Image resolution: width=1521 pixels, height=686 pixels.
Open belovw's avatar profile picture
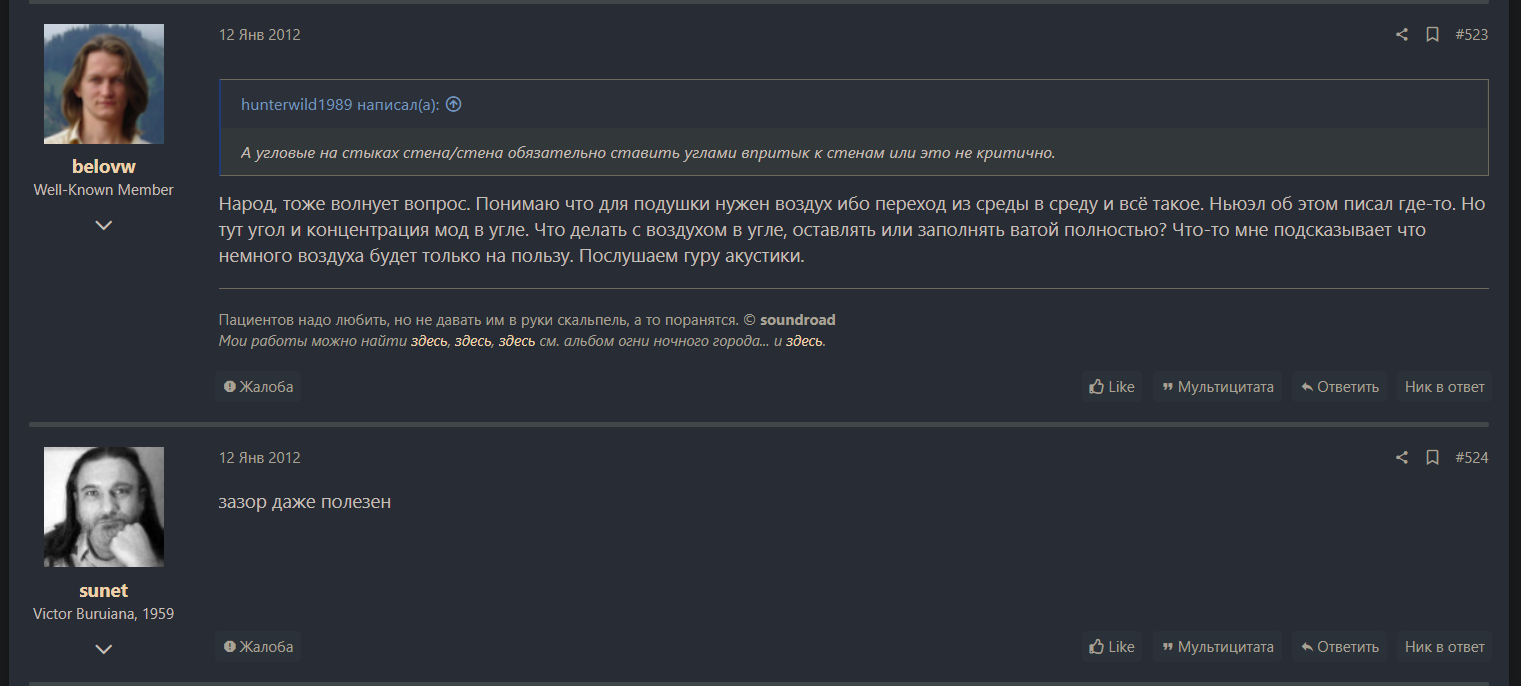(x=104, y=84)
